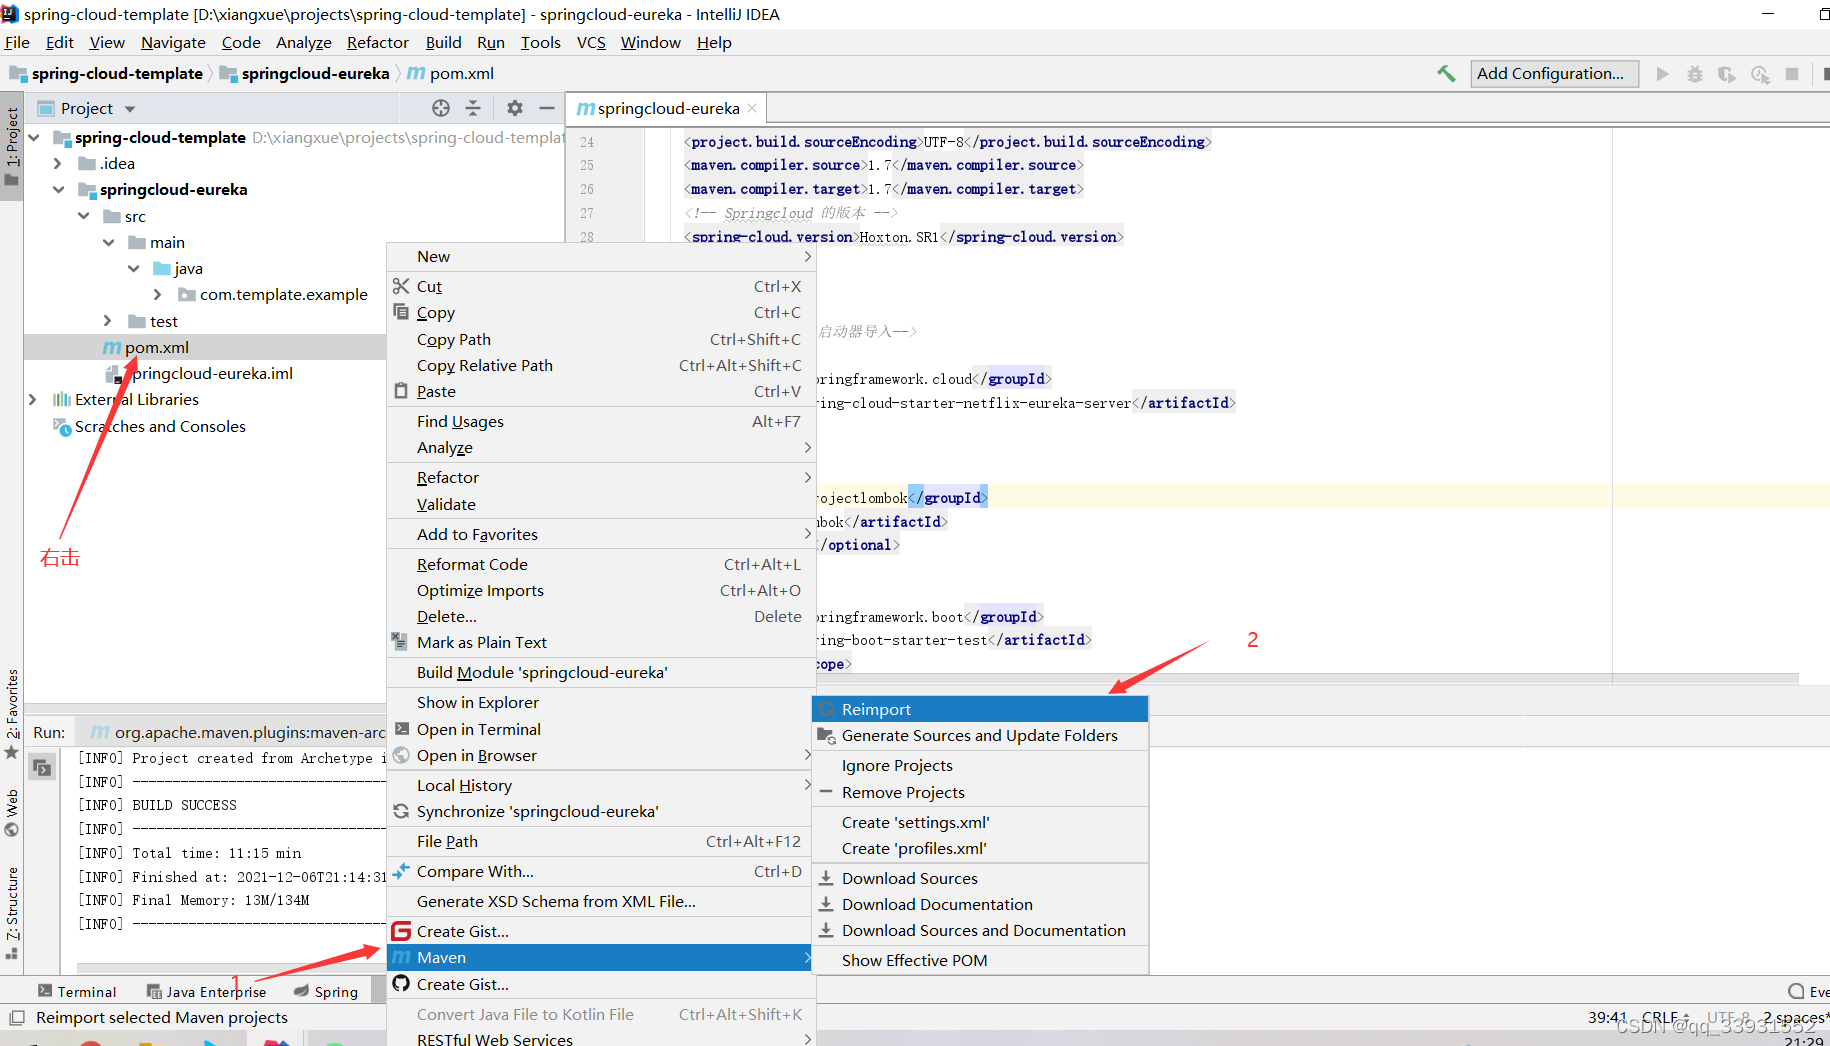
Task: Click the GitHub Create Gist icon
Action: point(401,984)
